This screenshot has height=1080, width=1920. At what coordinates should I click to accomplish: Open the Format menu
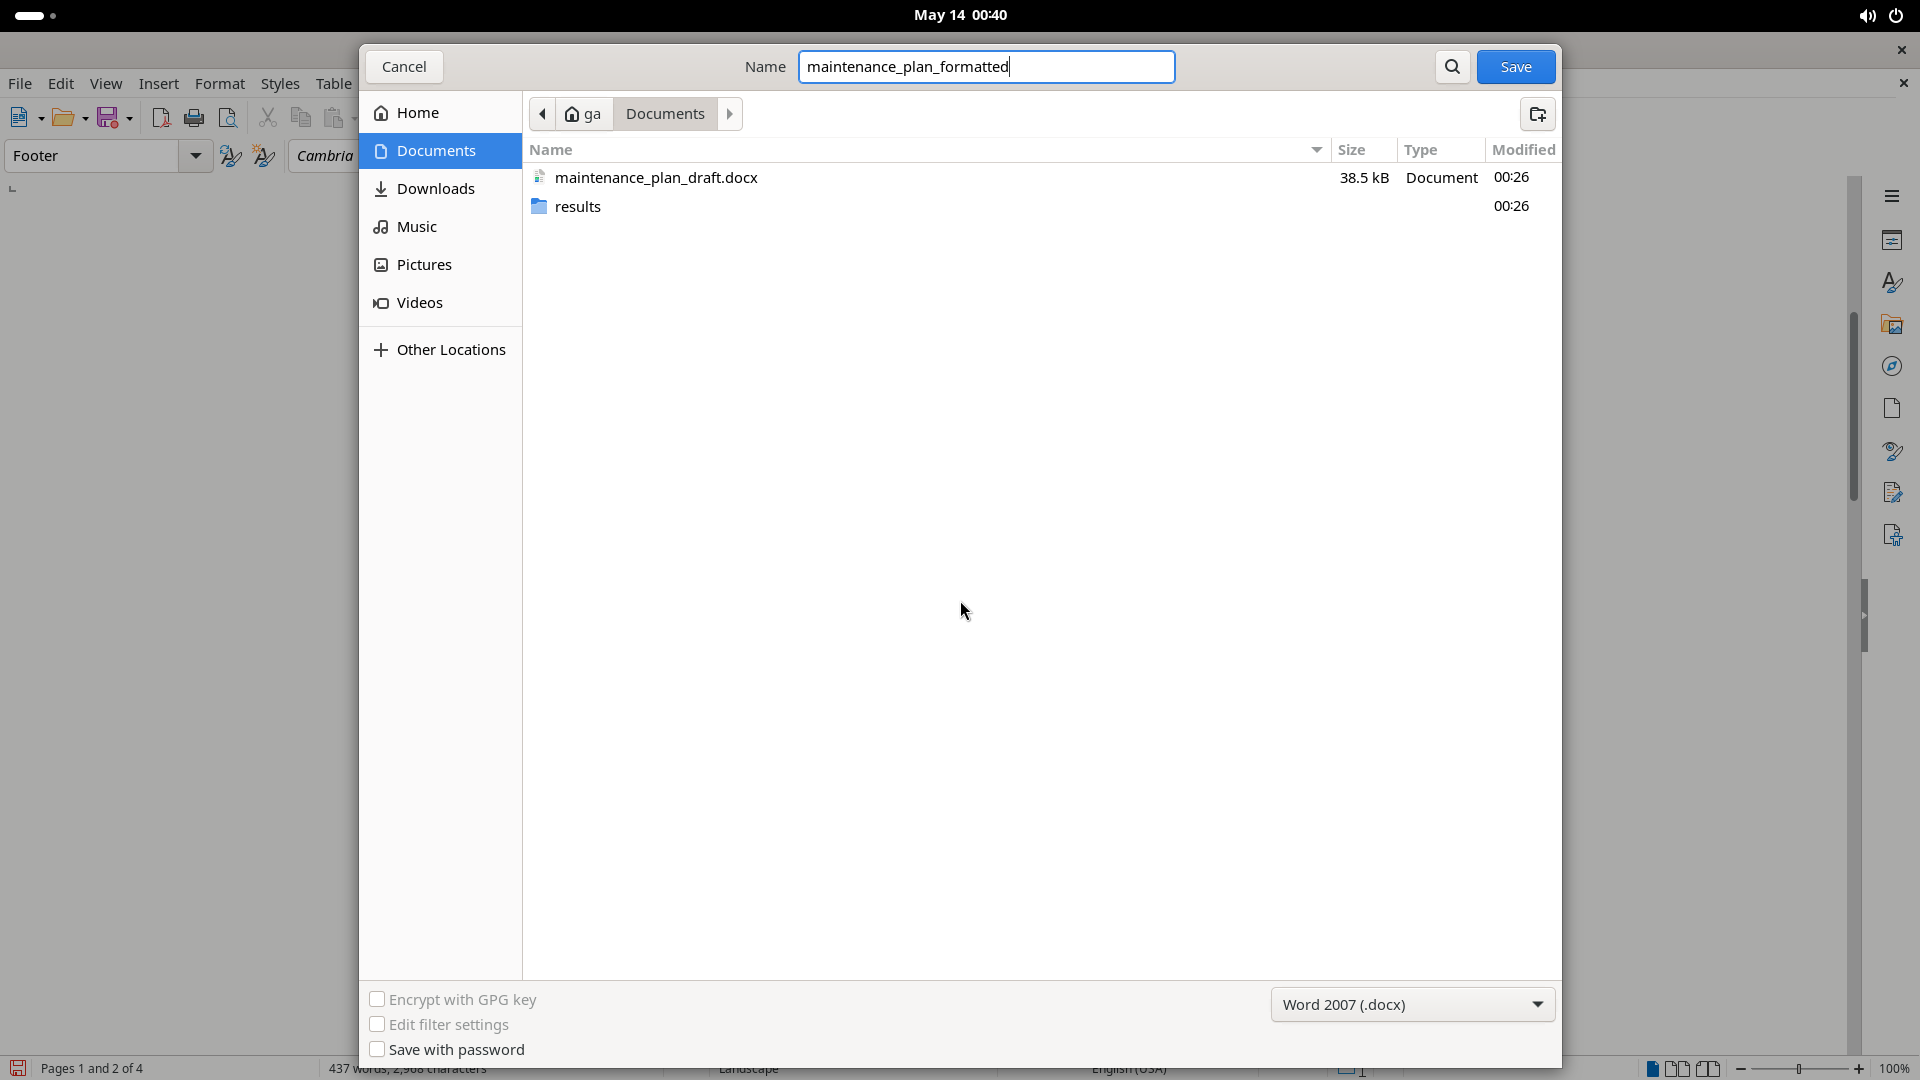(219, 84)
